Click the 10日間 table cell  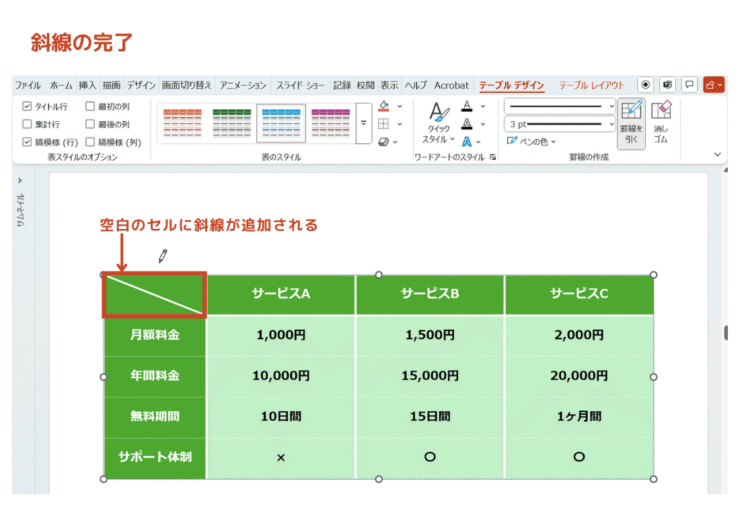(281, 416)
